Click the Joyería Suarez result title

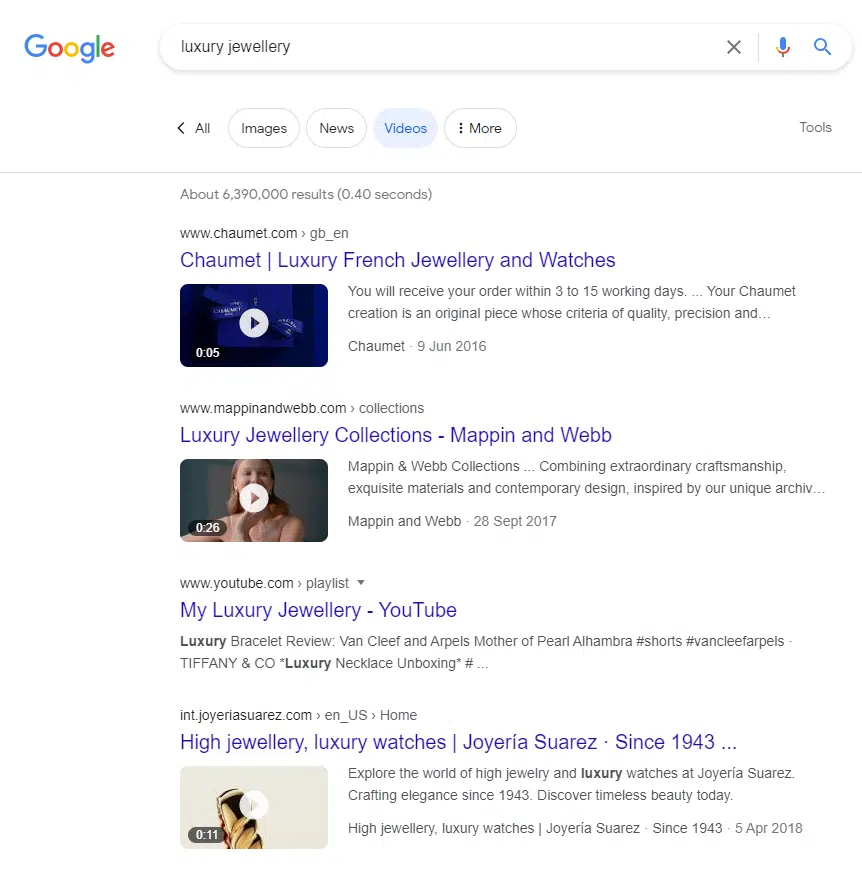456,742
